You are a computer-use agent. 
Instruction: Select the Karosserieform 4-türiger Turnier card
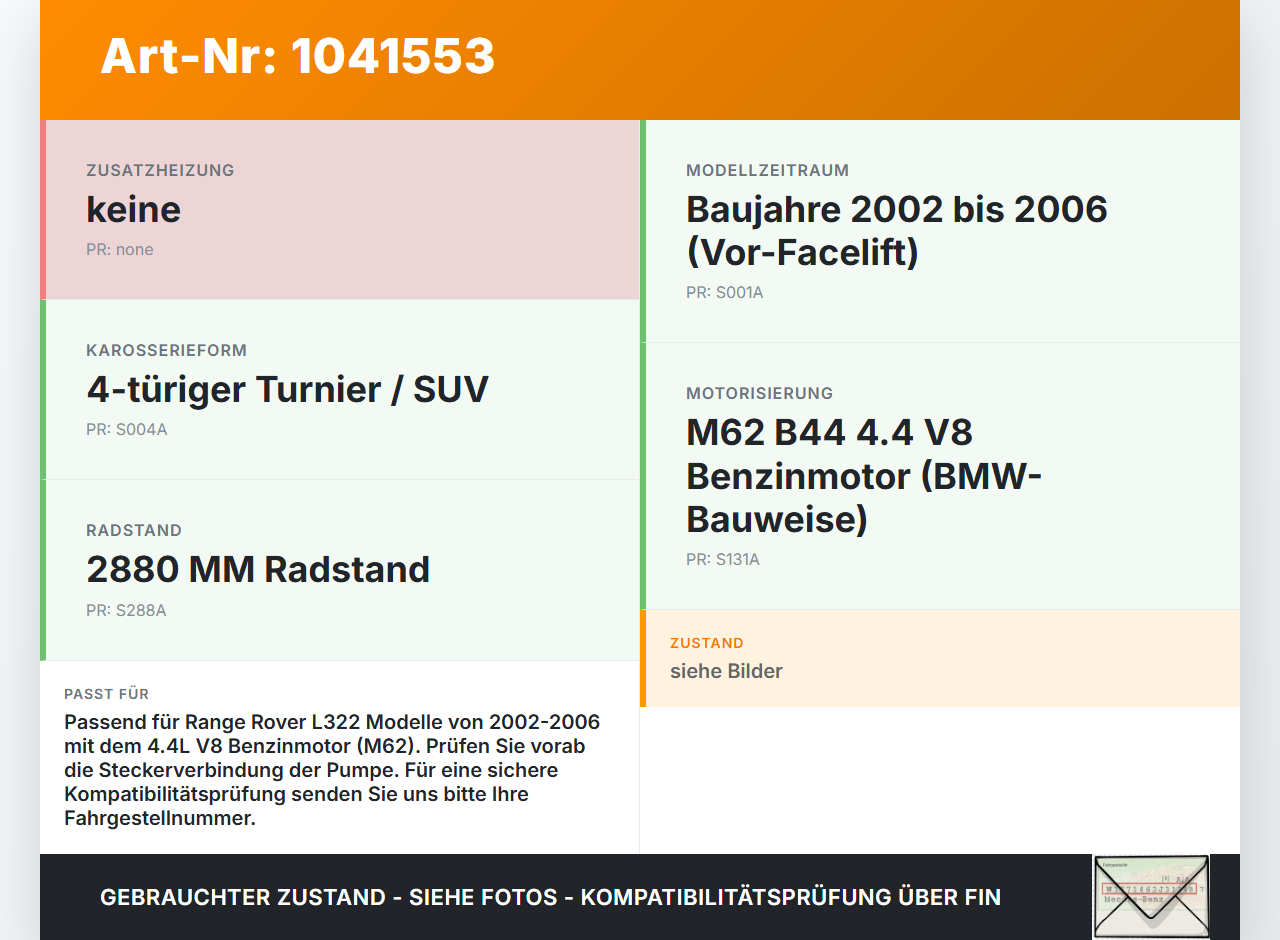[x=340, y=390]
